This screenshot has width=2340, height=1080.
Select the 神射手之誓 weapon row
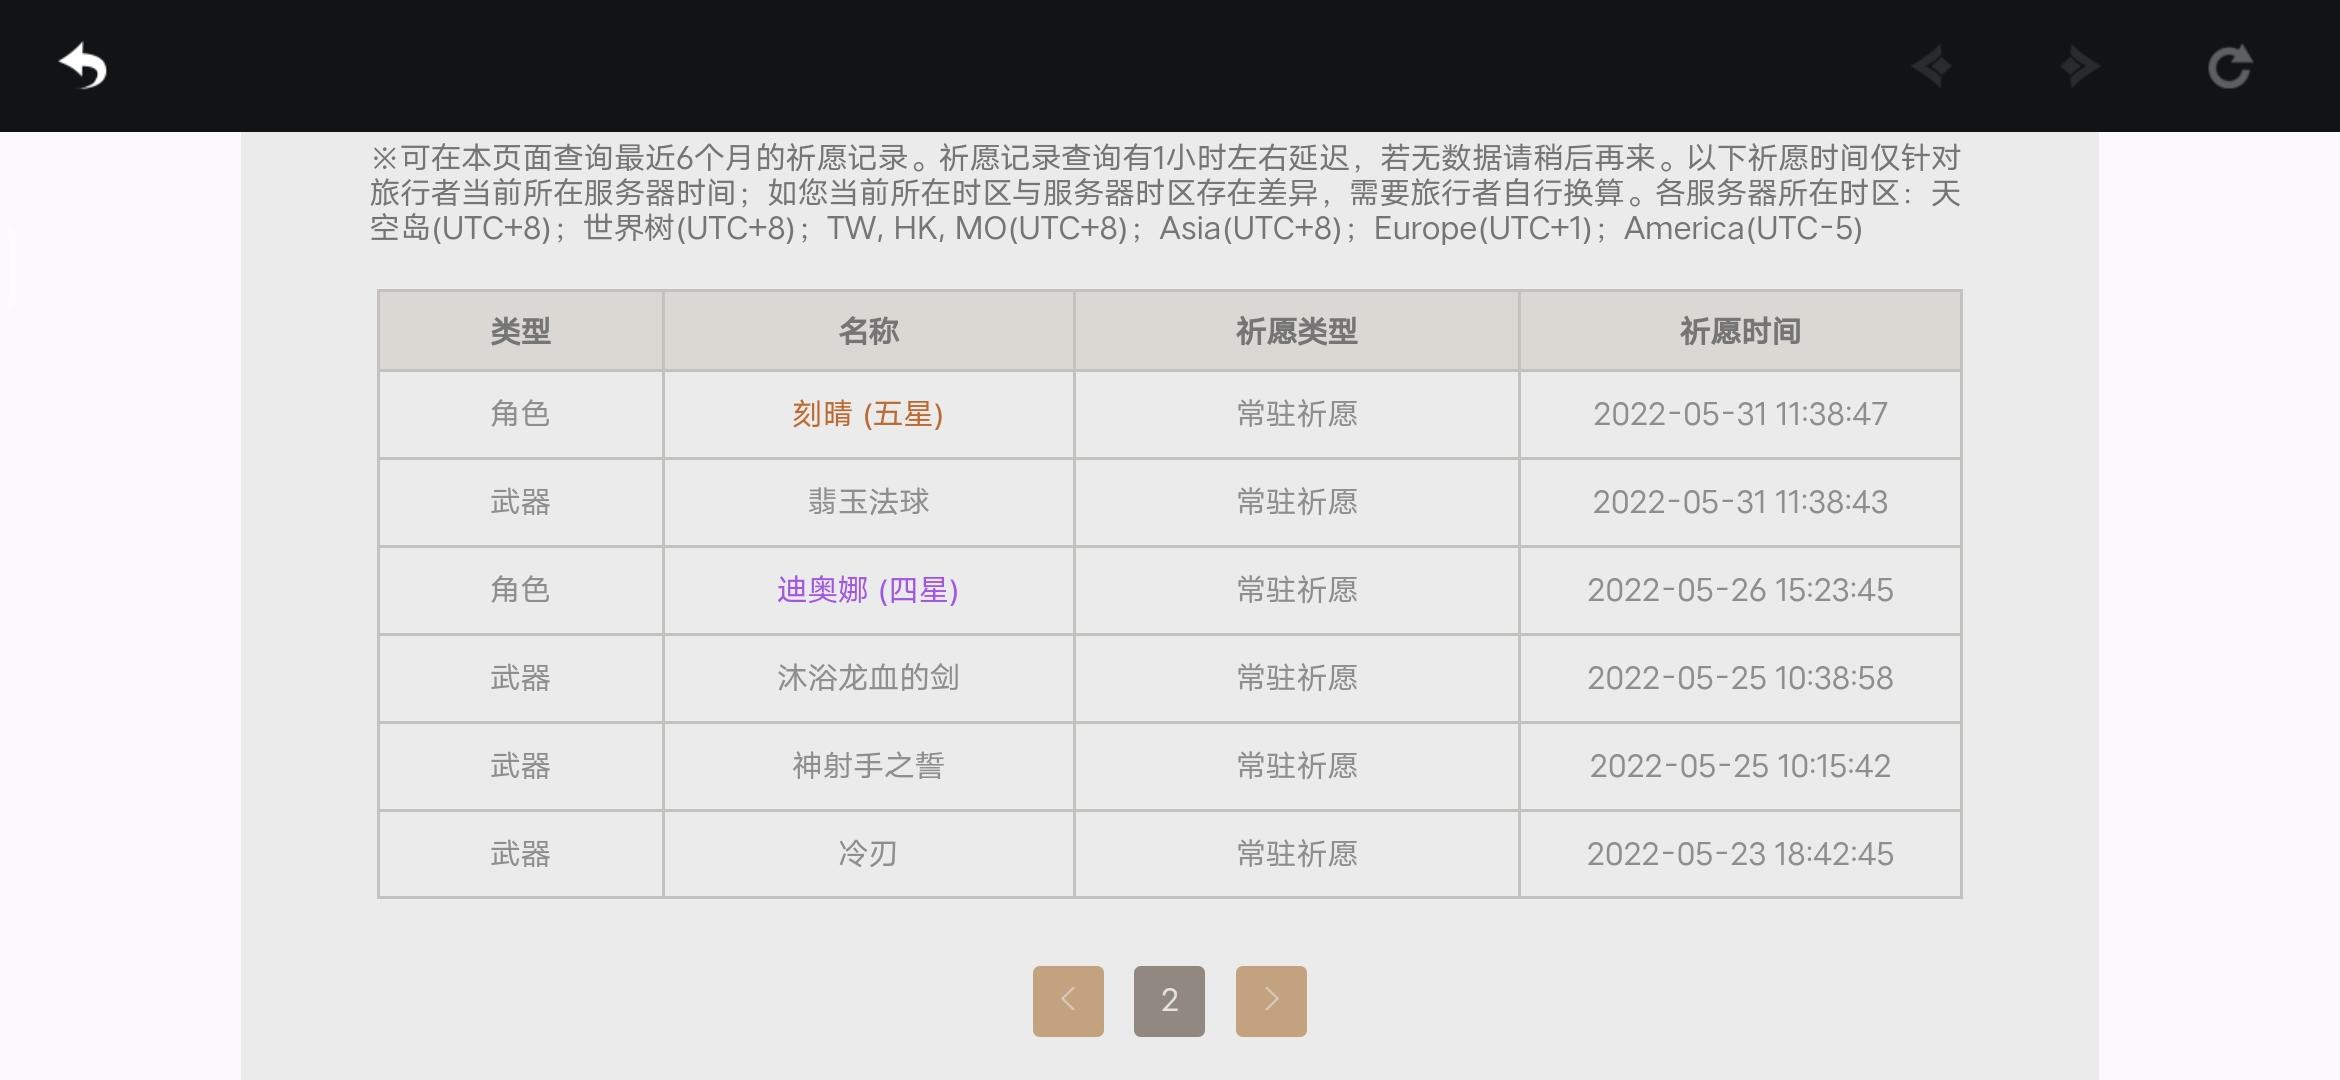[1169, 766]
